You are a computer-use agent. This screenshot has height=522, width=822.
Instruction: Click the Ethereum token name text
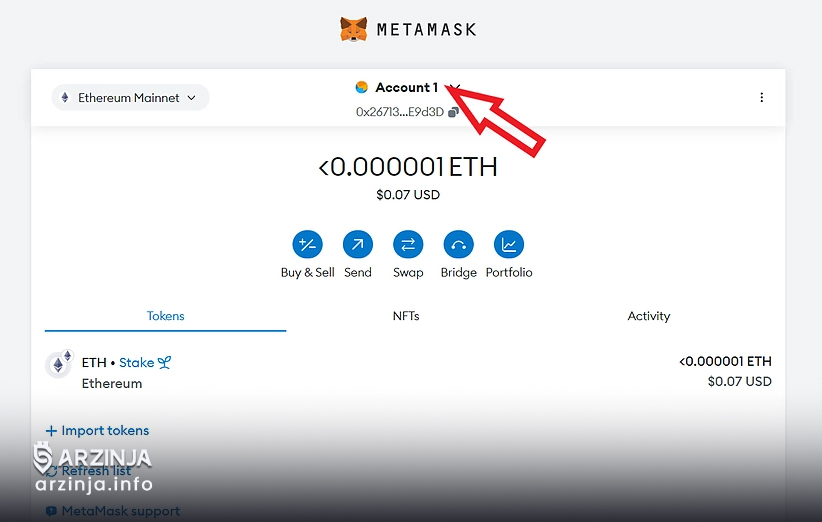point(112,384)
